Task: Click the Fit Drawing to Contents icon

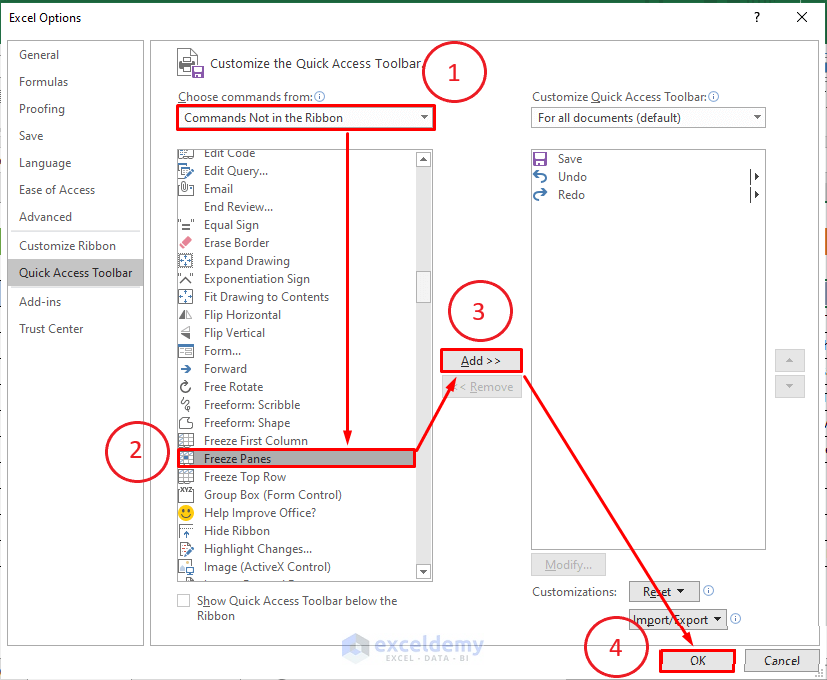Action: point(186,297)
